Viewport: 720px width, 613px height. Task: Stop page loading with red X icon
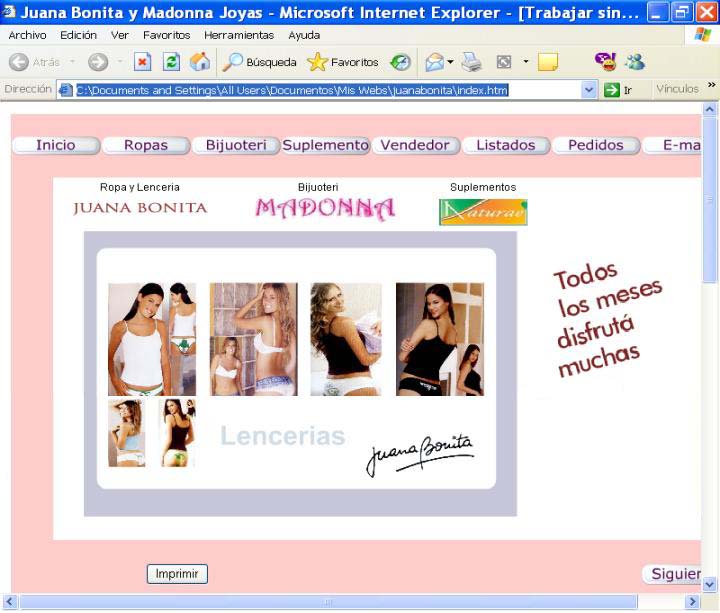pyautogui.click(x=143, y=62)
